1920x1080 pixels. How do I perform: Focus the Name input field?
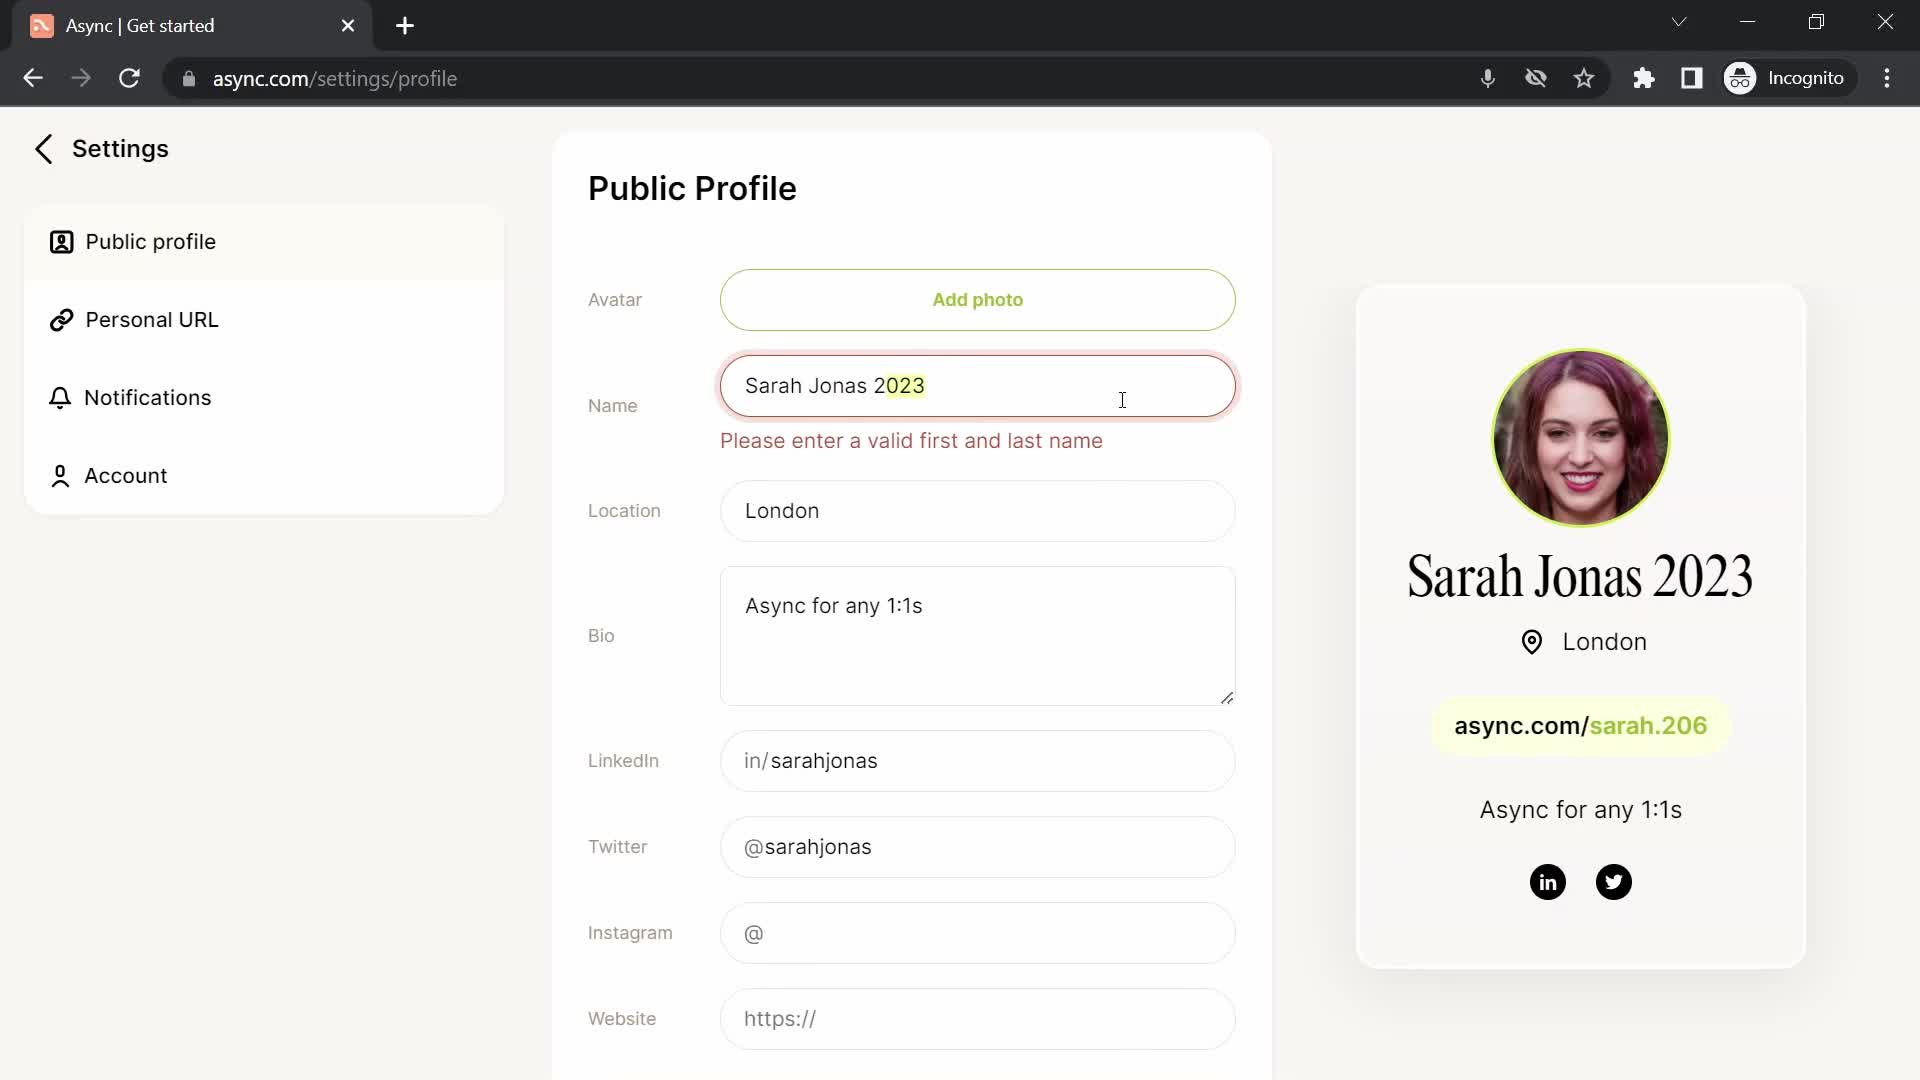977,386
